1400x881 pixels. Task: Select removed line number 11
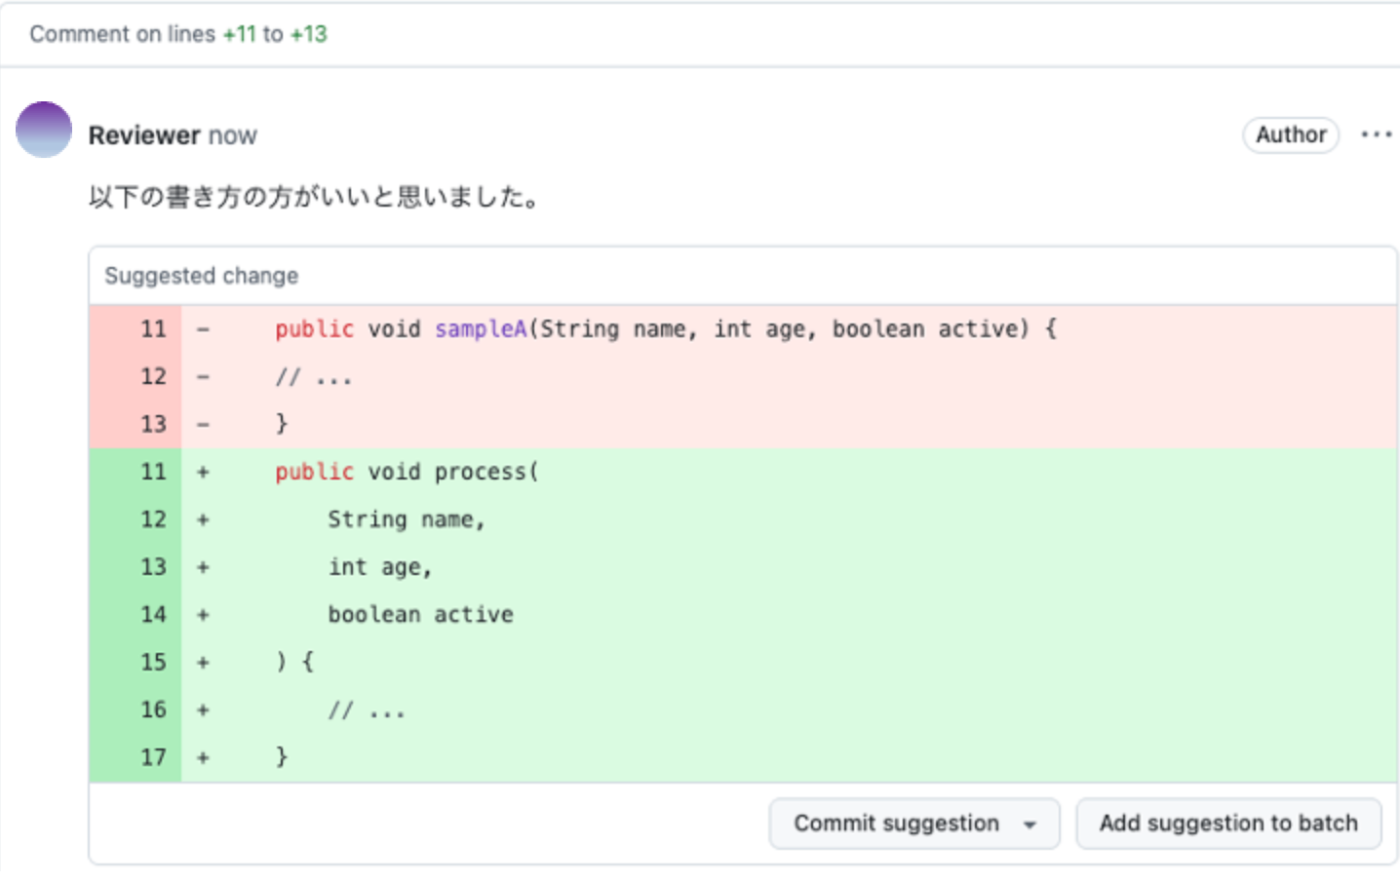(x=153, y=329)
